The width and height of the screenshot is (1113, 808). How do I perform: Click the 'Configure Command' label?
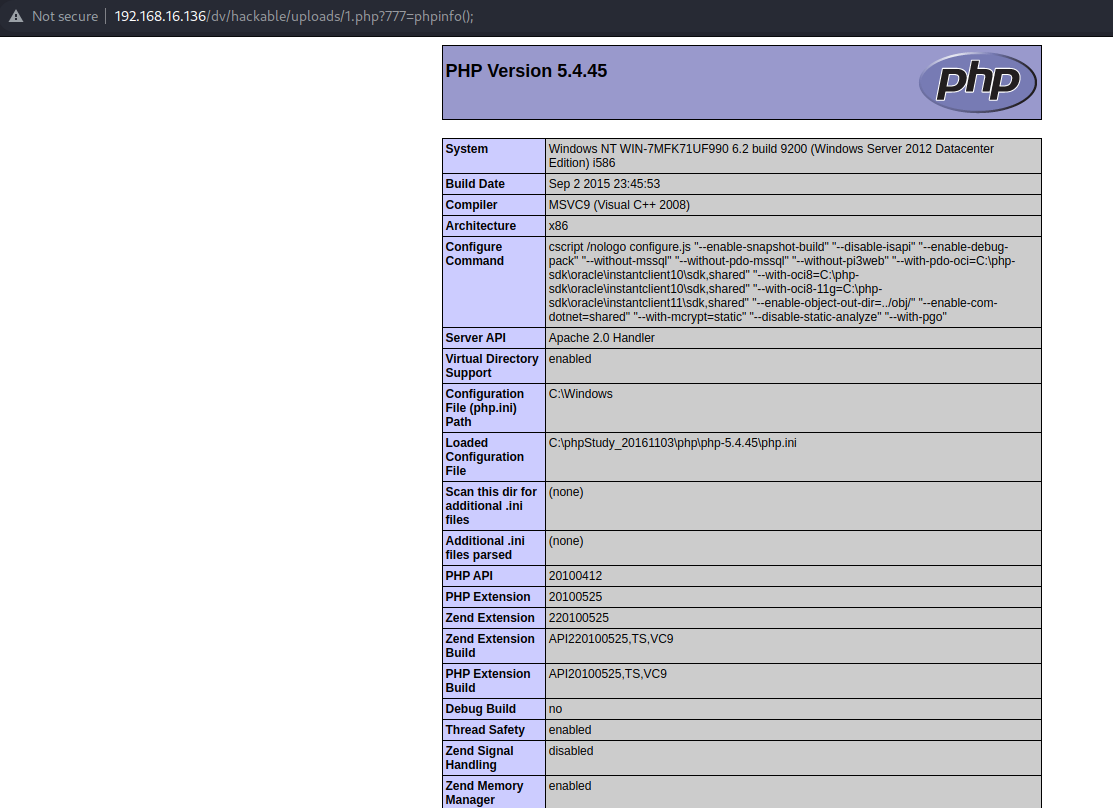[475, 254]
